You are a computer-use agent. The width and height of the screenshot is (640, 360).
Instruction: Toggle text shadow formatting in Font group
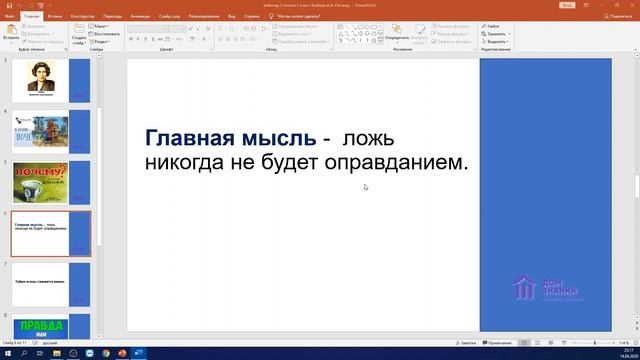tap(153, 39)
